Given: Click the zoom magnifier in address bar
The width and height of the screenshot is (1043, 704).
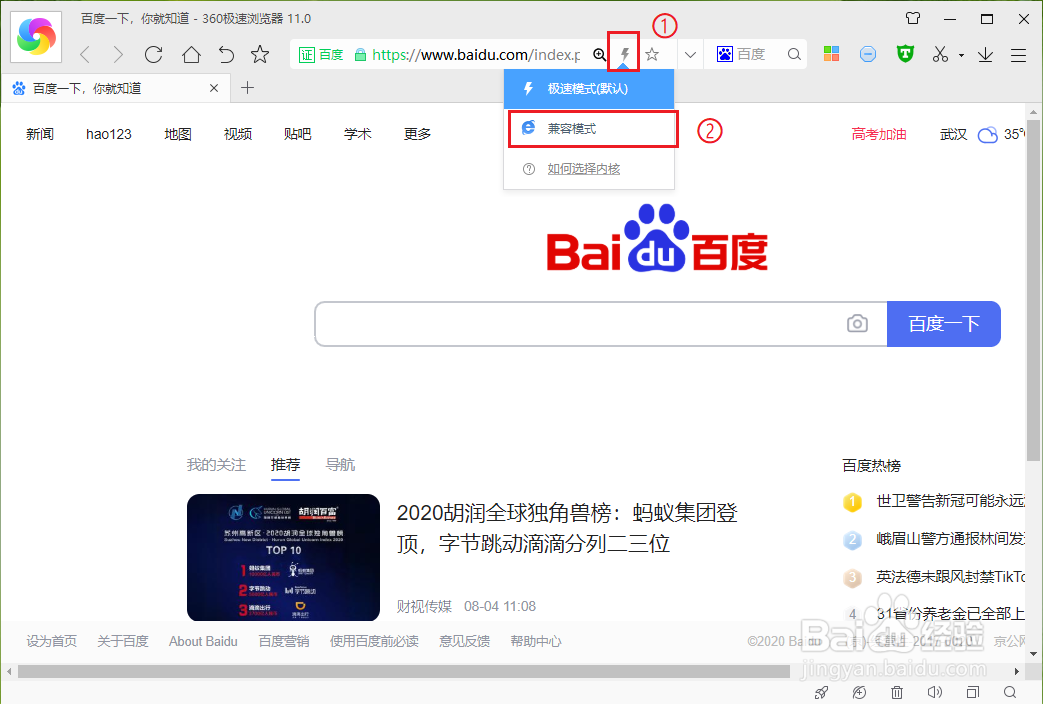Looking at the screenshot, I should 599,55.
